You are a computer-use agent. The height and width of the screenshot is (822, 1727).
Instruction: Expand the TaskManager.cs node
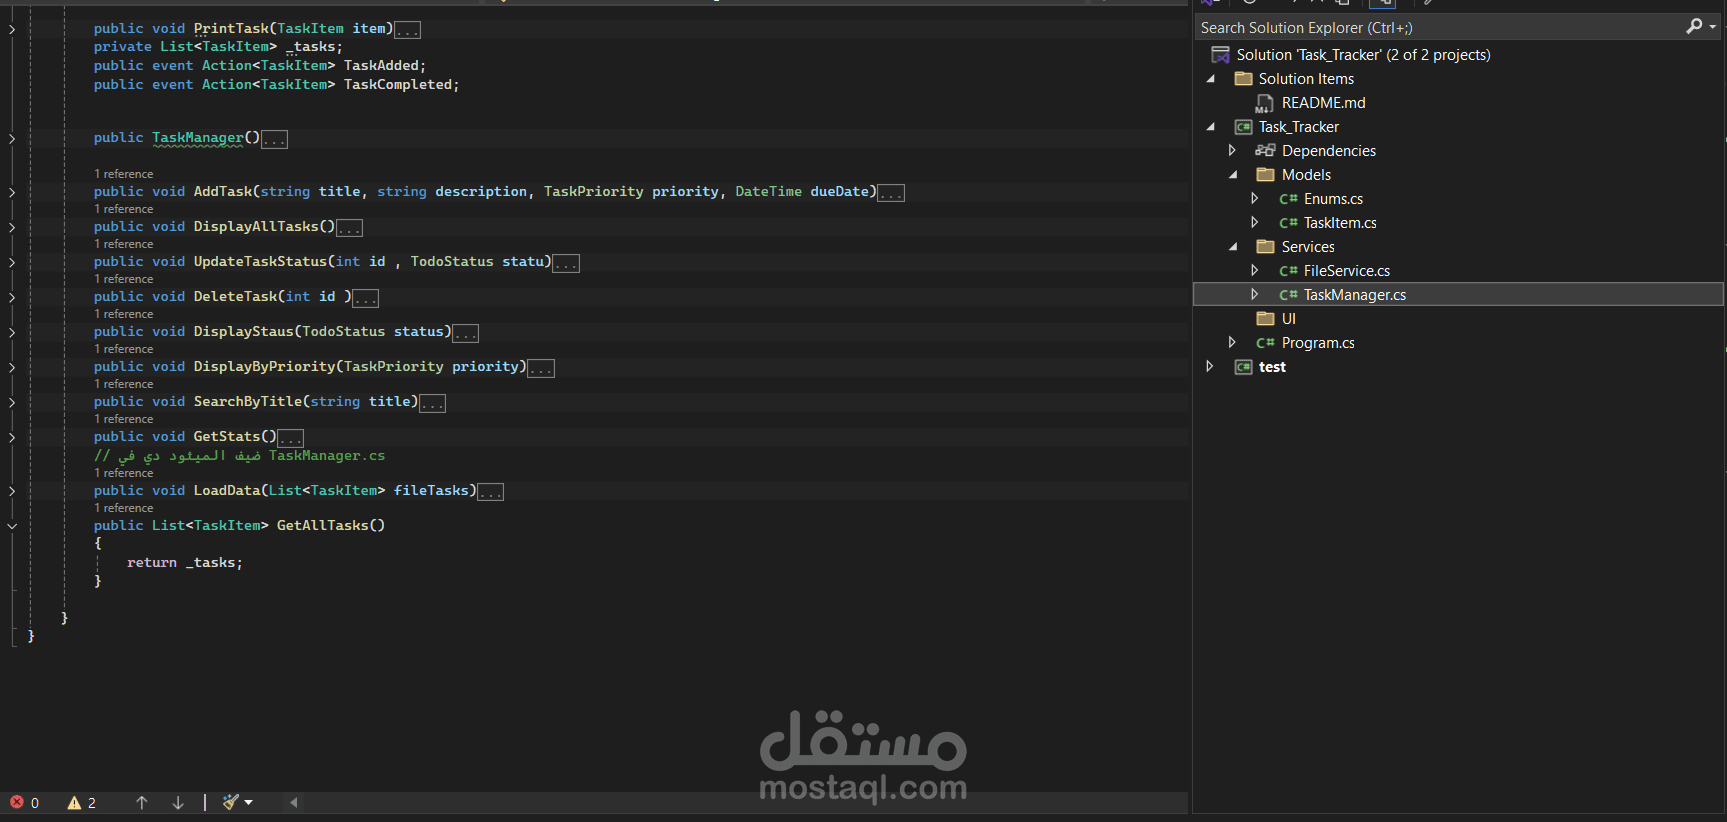tap(1254, 294)
